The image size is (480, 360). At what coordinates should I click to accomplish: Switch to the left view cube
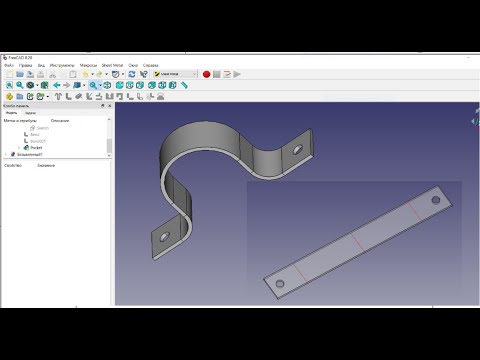173,85
